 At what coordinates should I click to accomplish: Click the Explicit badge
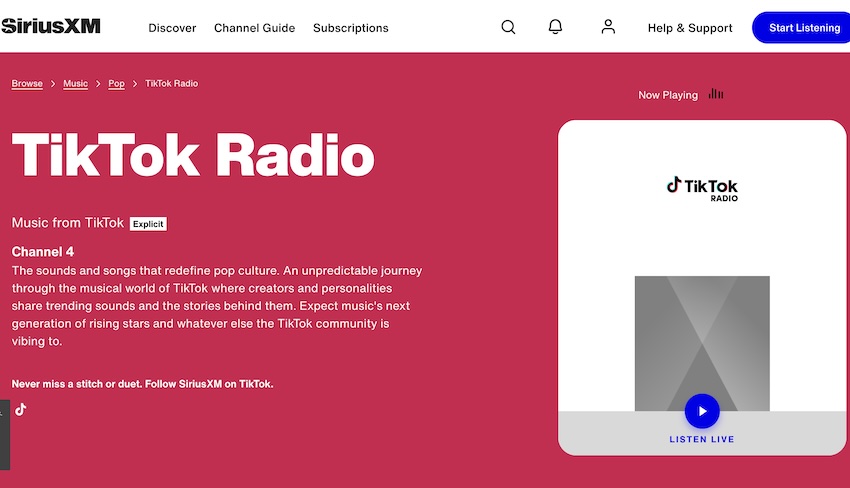(x=148, y=224)
